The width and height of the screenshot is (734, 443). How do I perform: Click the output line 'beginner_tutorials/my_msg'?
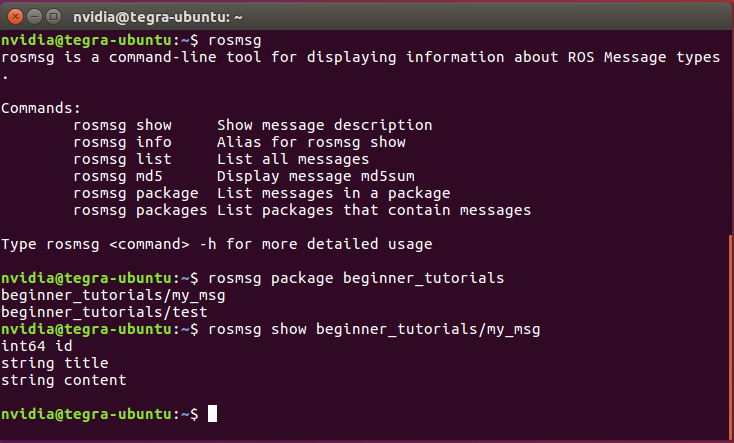(113, 295)
